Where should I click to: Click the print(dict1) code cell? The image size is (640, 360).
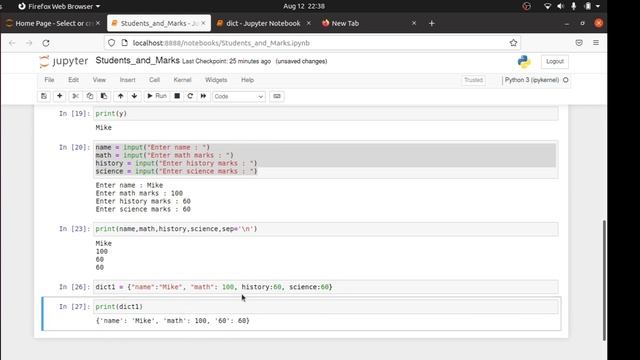(326, 307)
